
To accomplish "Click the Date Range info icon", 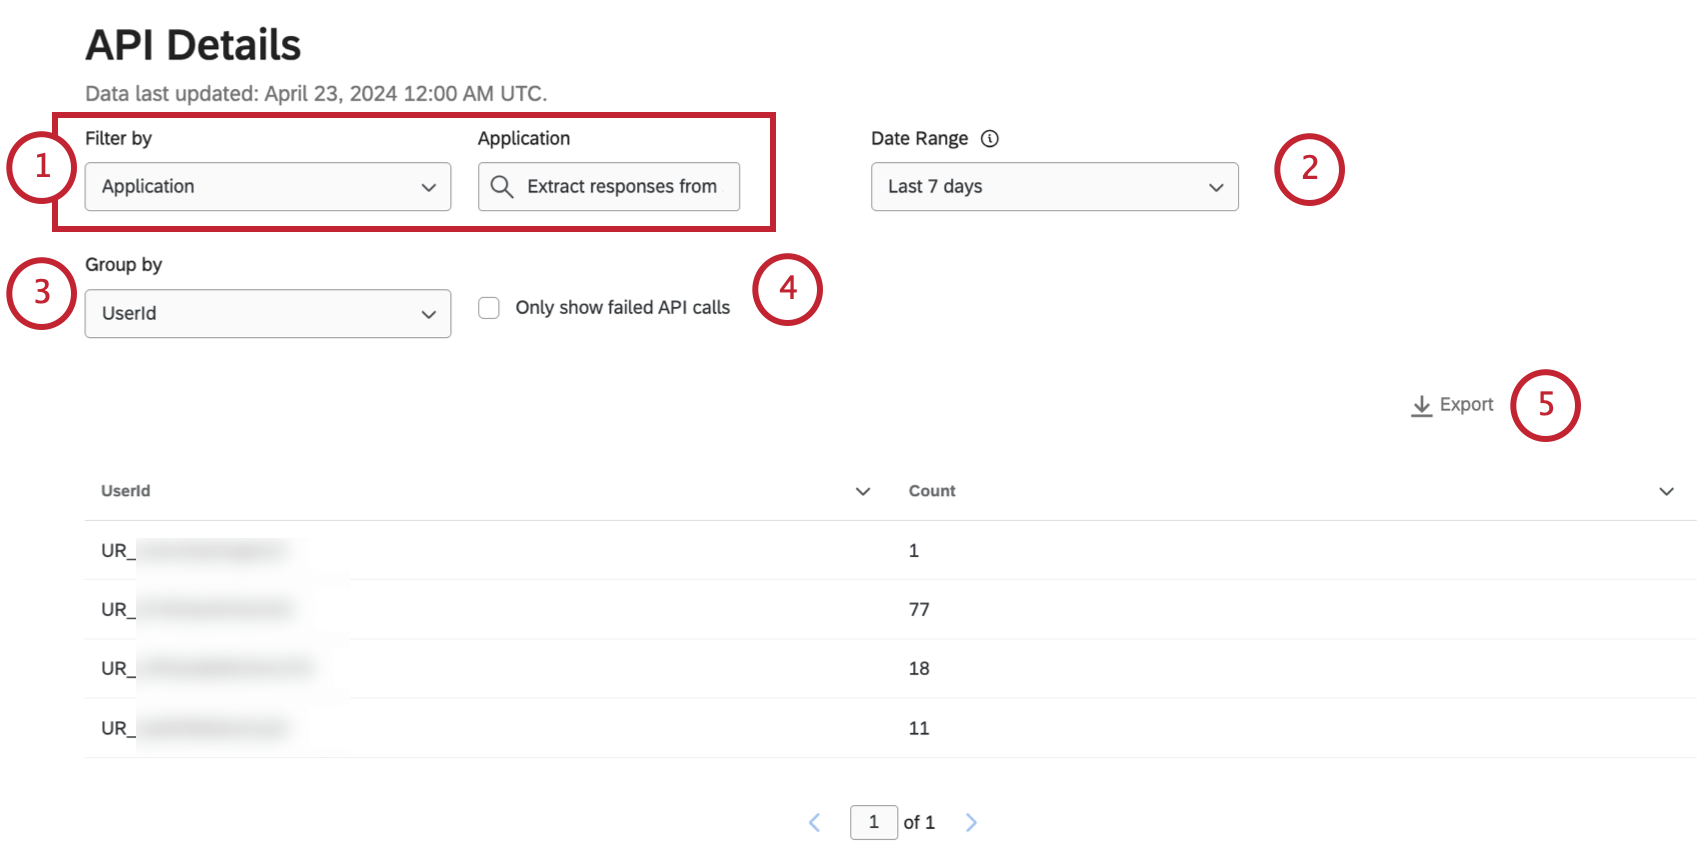I will 990,139.
